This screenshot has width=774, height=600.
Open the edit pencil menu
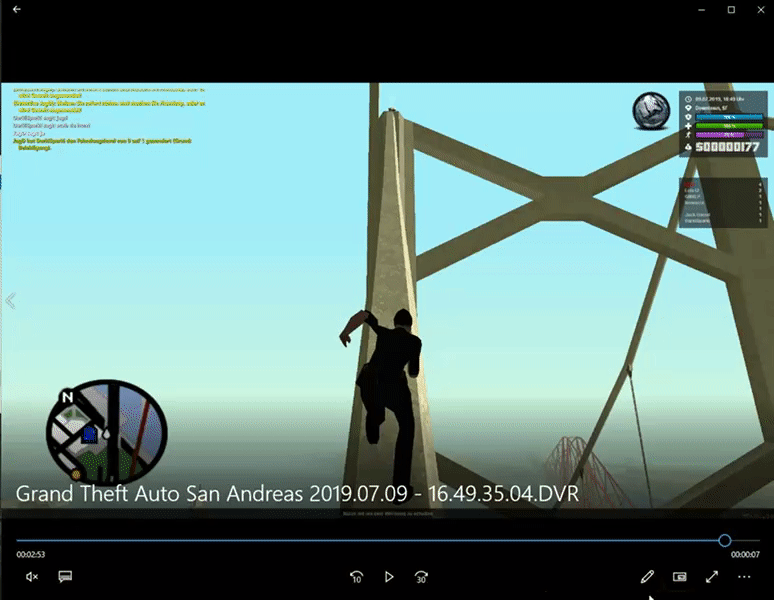(x=647, y=576)
